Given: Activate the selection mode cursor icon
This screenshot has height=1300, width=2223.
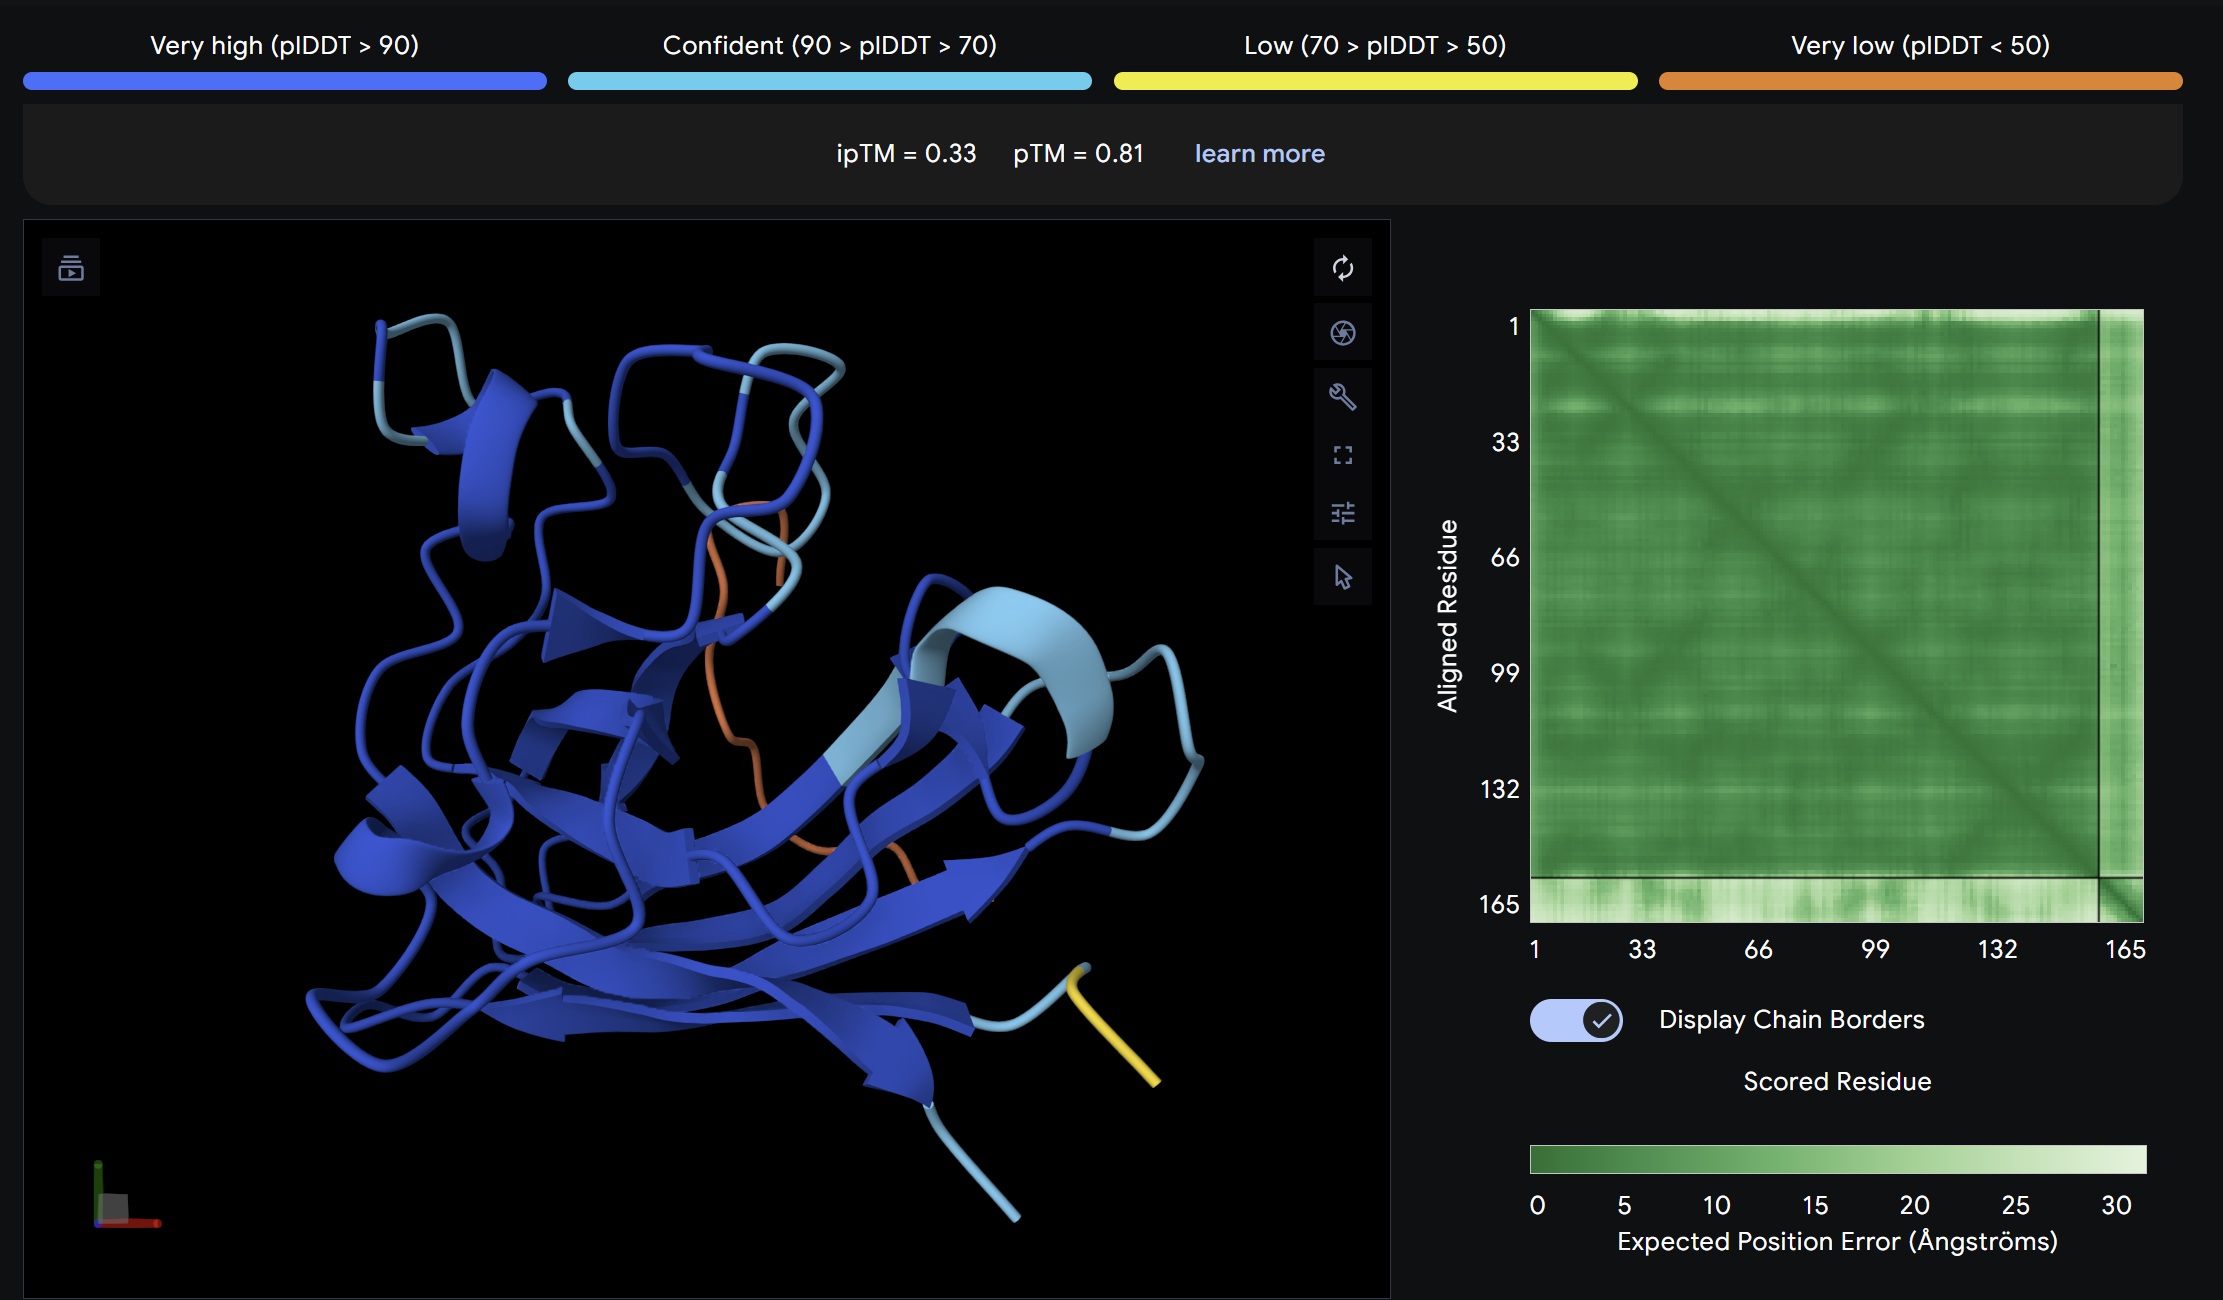Looking at the screenshot, I should coord(1343,577).
